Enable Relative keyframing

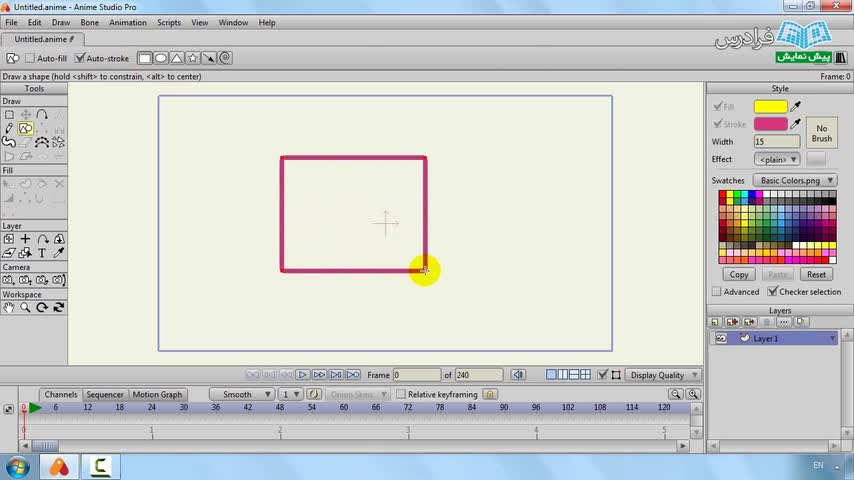click(x=401, y=394)
